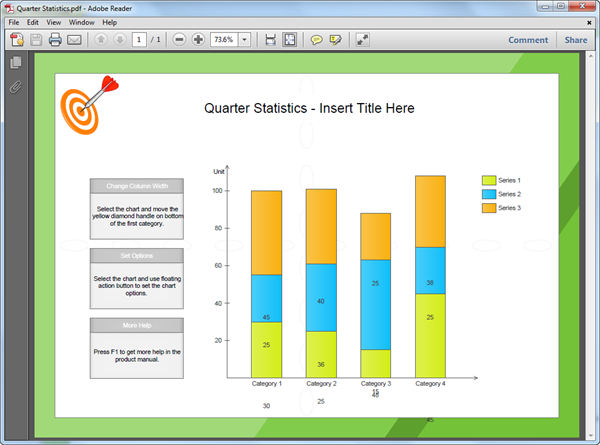600x445 pixels.
Task: Click the dartboard target logo image
Action: point(89,105)
